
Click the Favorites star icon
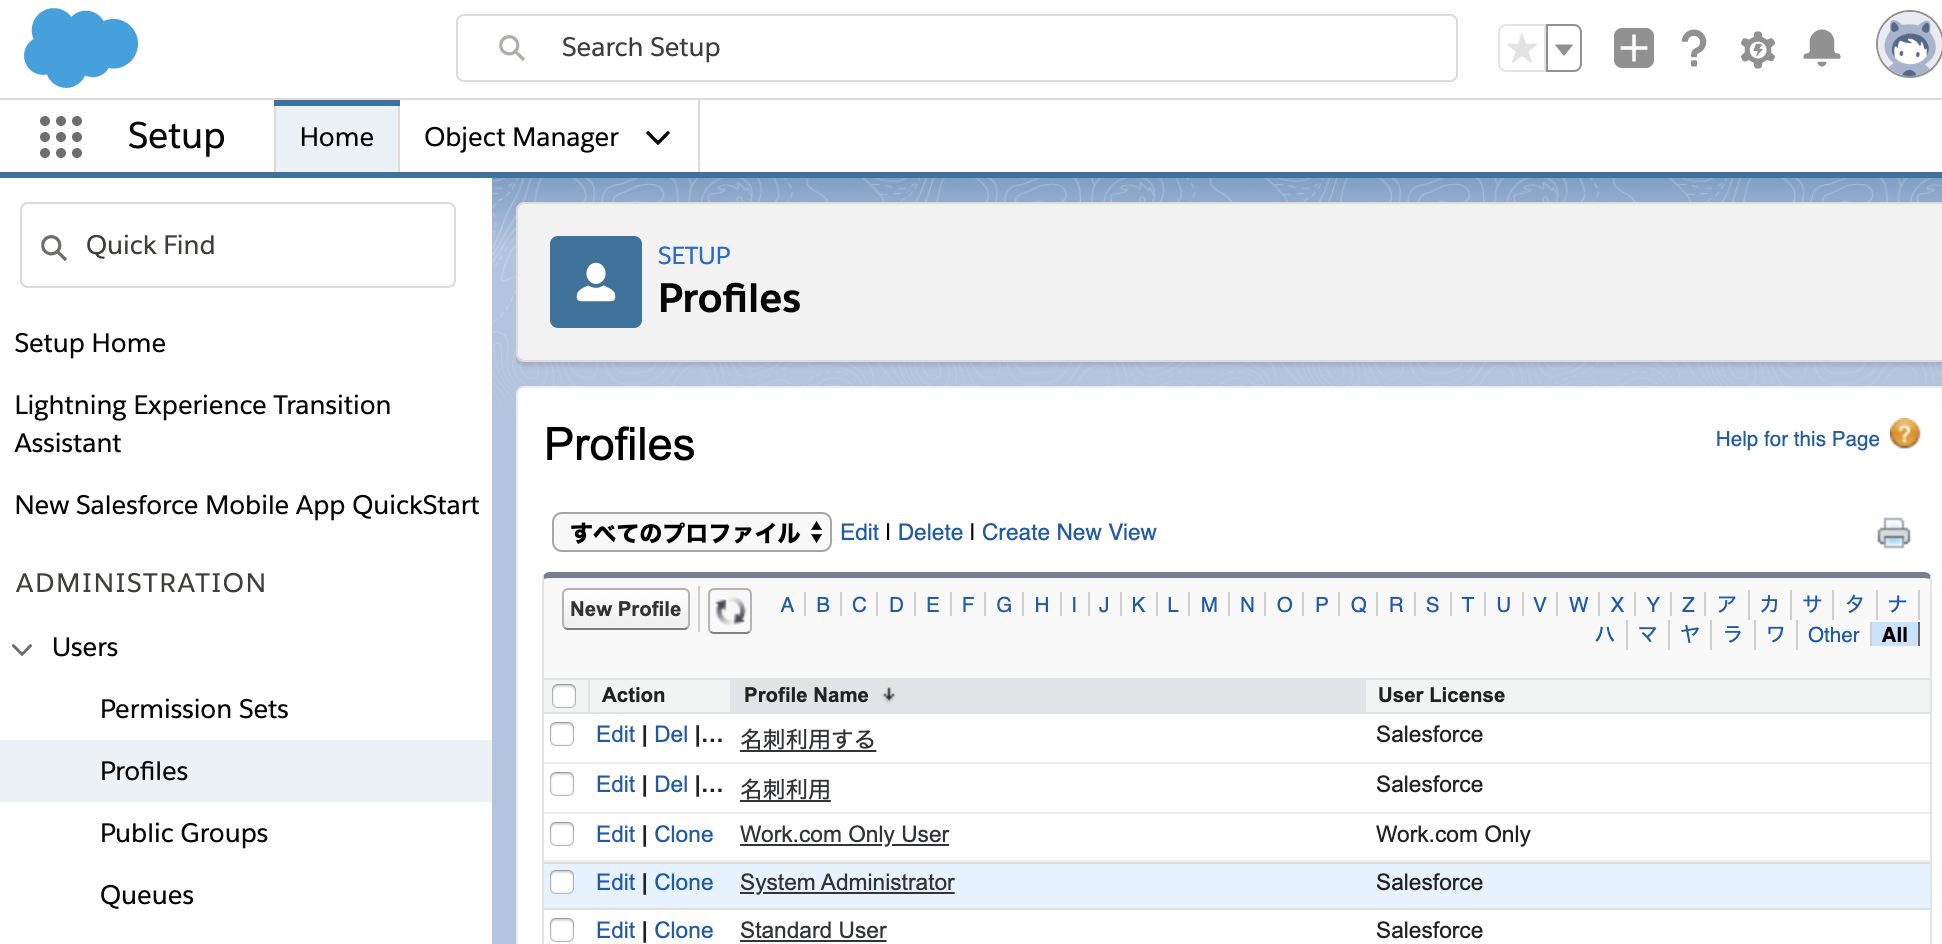1521,48
